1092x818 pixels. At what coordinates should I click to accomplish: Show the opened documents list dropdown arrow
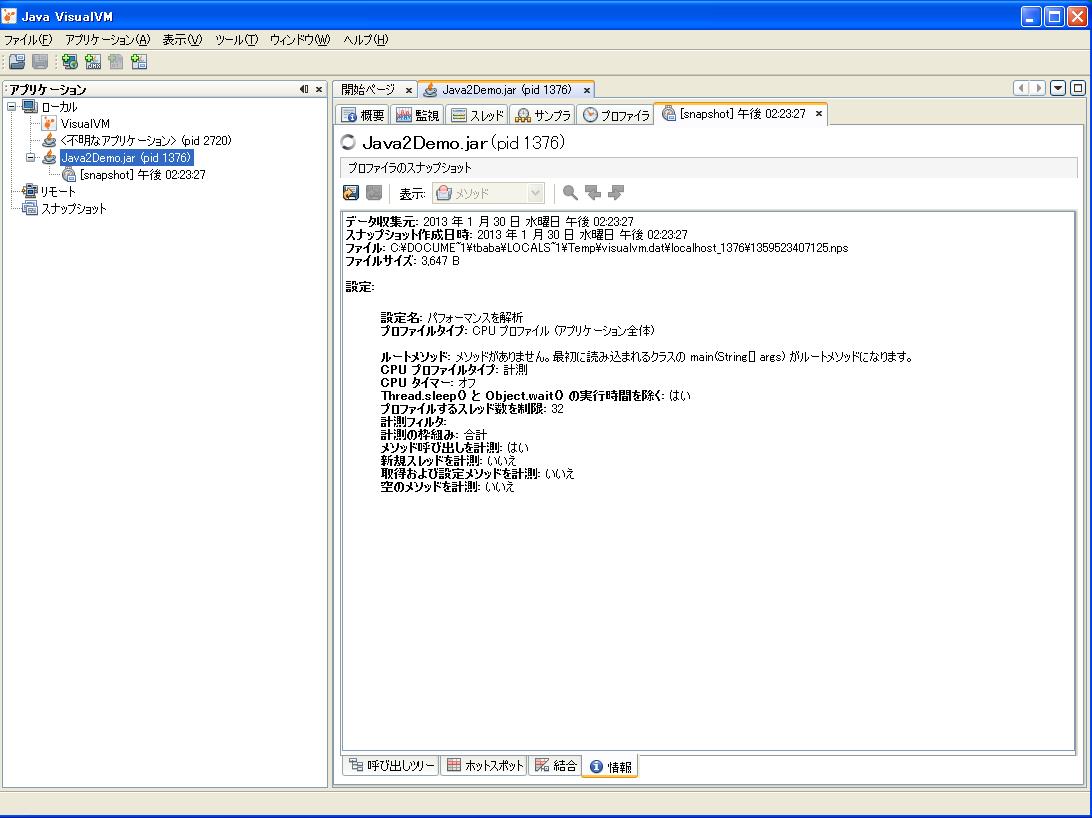tap(1058, 89)
